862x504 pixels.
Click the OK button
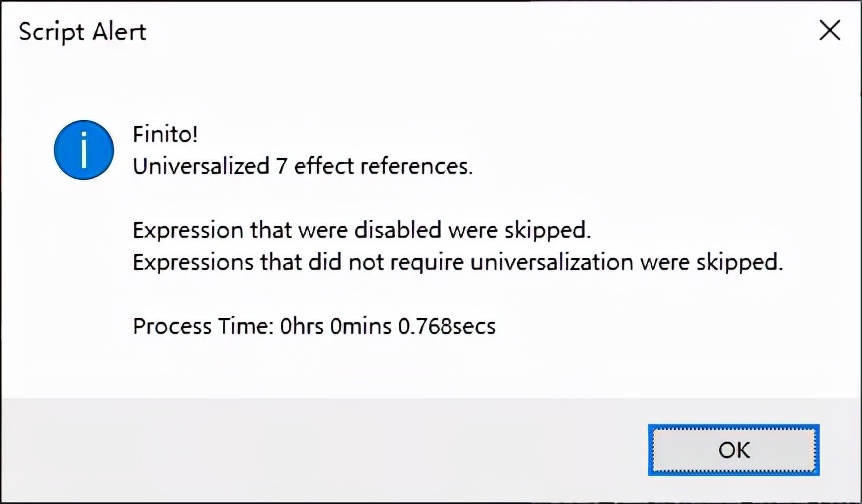(733, 451)
